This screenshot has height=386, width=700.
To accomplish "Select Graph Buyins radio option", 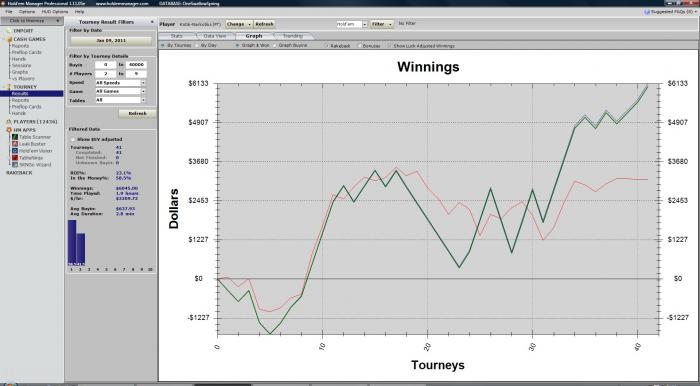I will 275,46.
